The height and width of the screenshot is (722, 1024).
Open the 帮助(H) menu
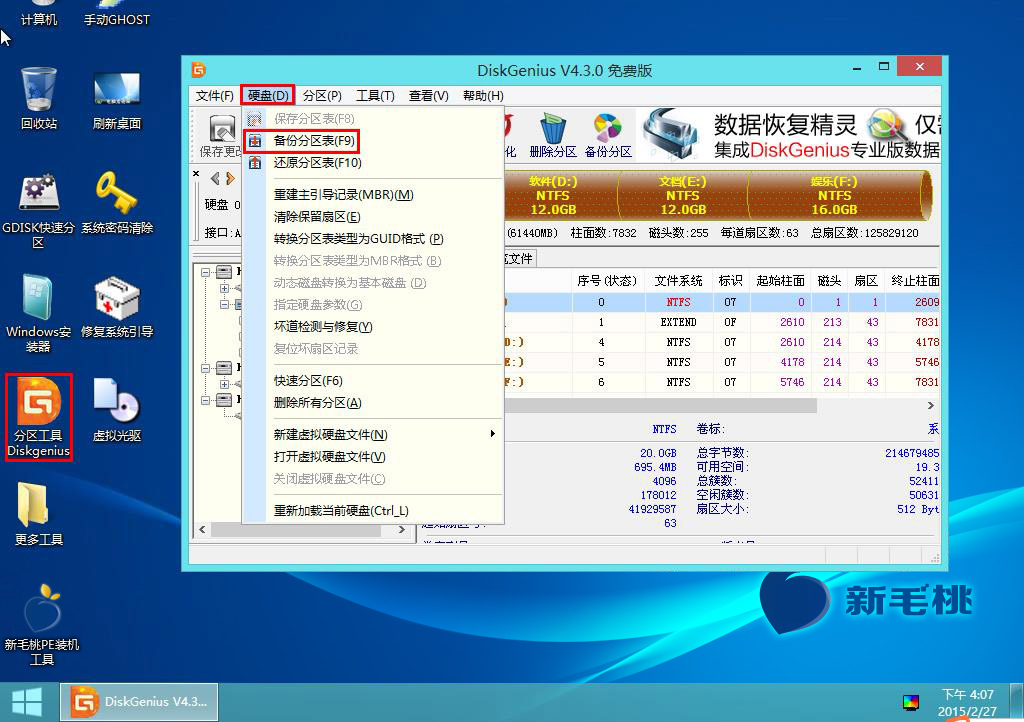pos(483,96)
